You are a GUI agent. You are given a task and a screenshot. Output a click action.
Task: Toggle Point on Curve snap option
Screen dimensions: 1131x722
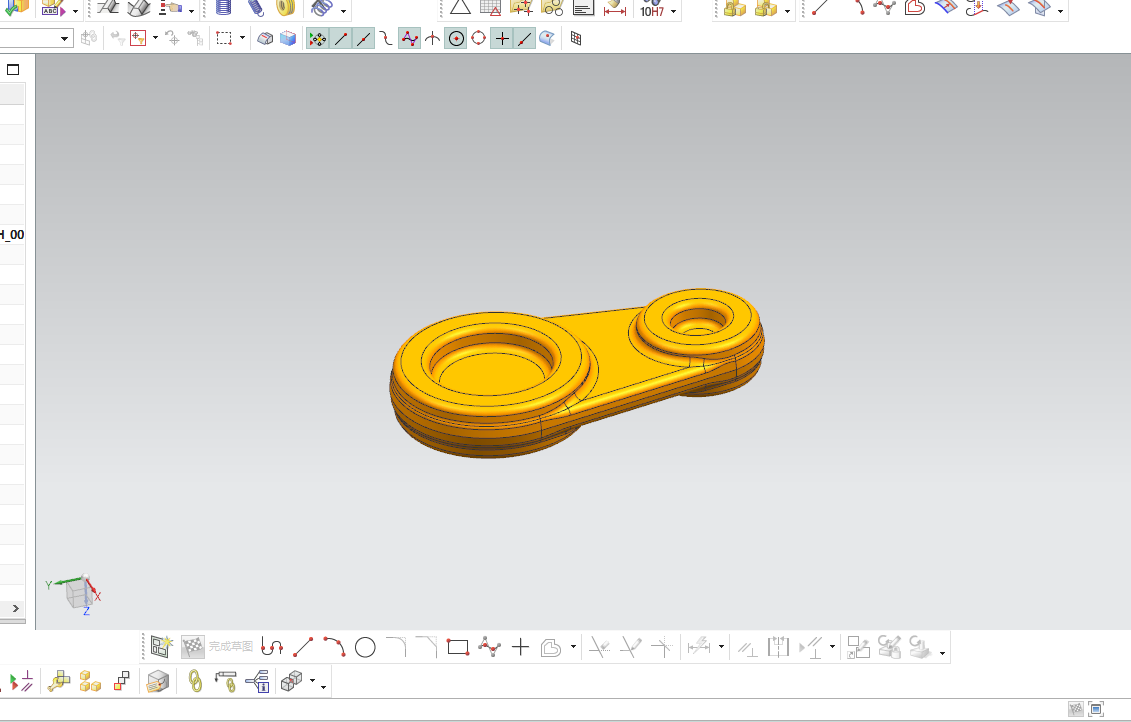point(524,38)
